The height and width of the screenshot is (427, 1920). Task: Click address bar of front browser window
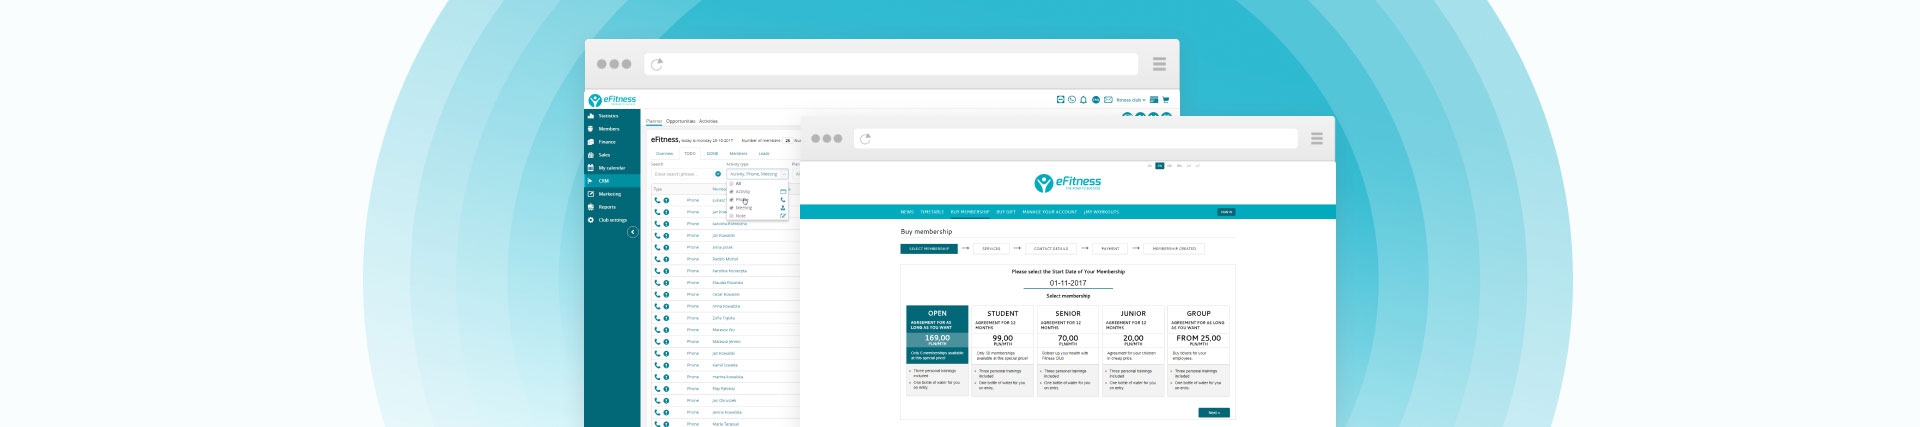point(1075,139)
